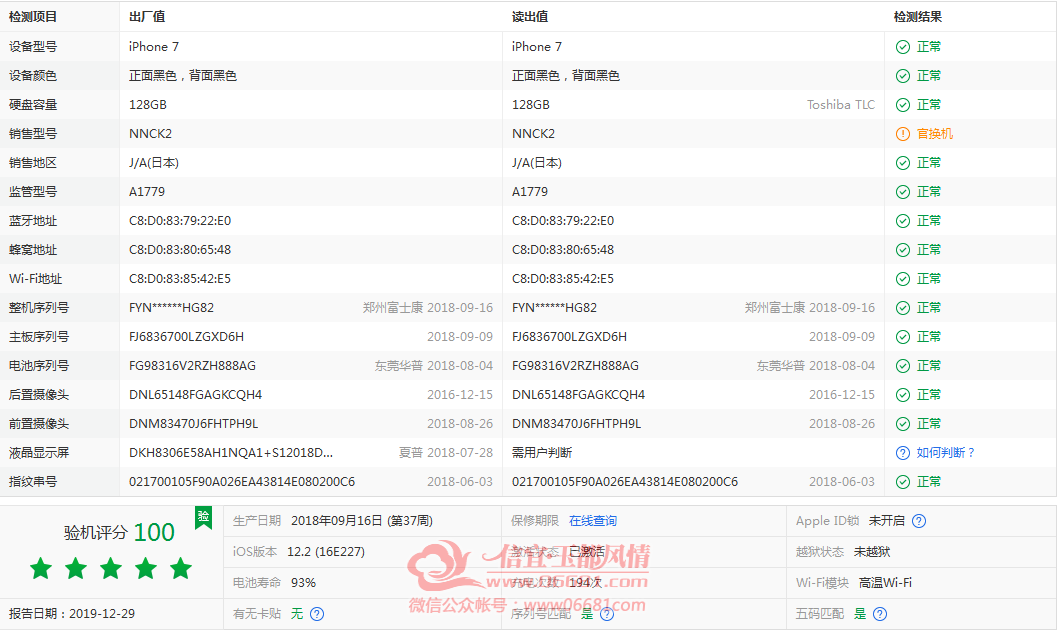Select the factory Bluetooth address C8:D0:83:79:22:E0
Viewport: 1058px width, 630px height.
pos(180,221)
